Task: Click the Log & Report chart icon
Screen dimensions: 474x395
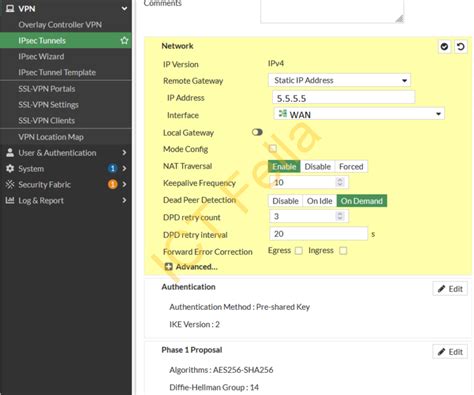Action: pos(10,200)
